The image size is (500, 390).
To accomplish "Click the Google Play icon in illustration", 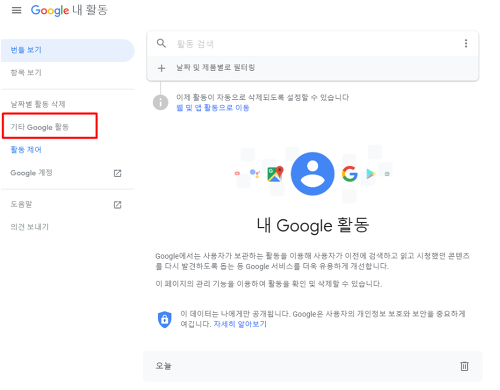I will click(x=371, y=174).
